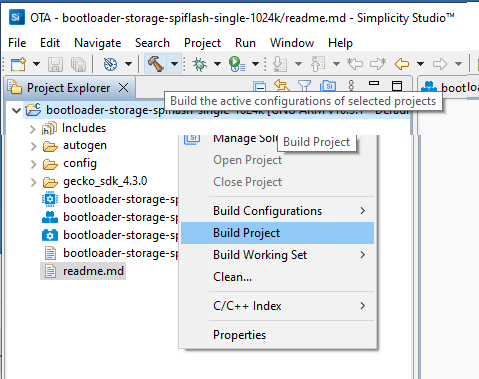Viewport: 479px width, 379px height.
Task: Click the Previous Annotation toolbar icon
Action: [x=318, y=64]
